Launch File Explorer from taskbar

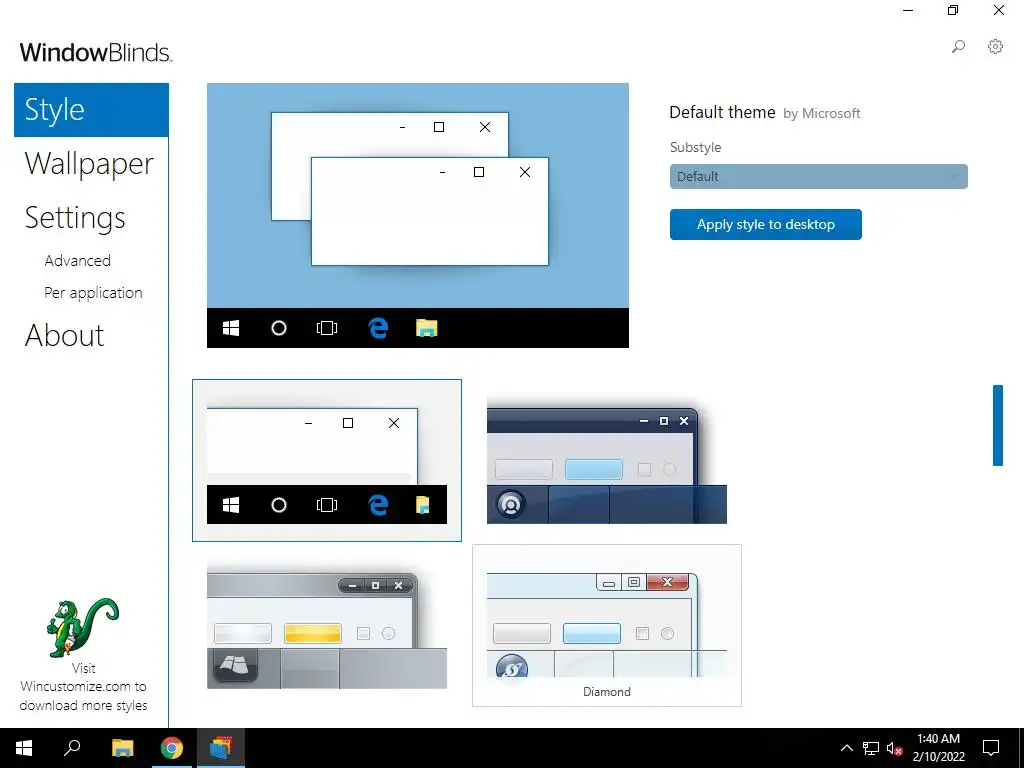pos(122,748)
